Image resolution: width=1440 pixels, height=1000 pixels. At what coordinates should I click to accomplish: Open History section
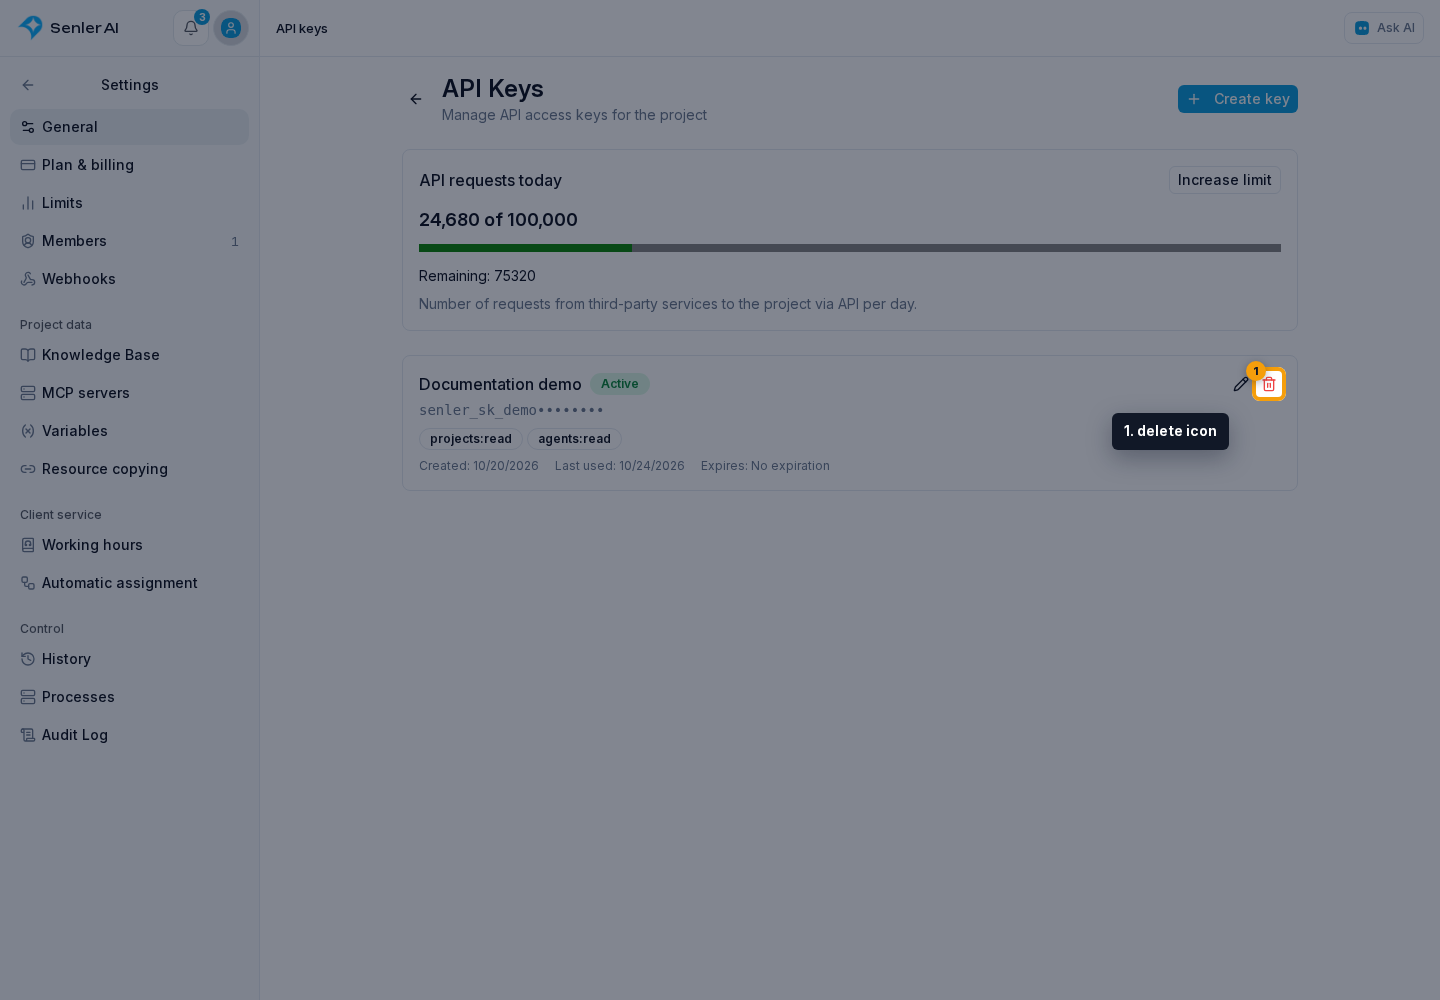[x=129, y=659]
